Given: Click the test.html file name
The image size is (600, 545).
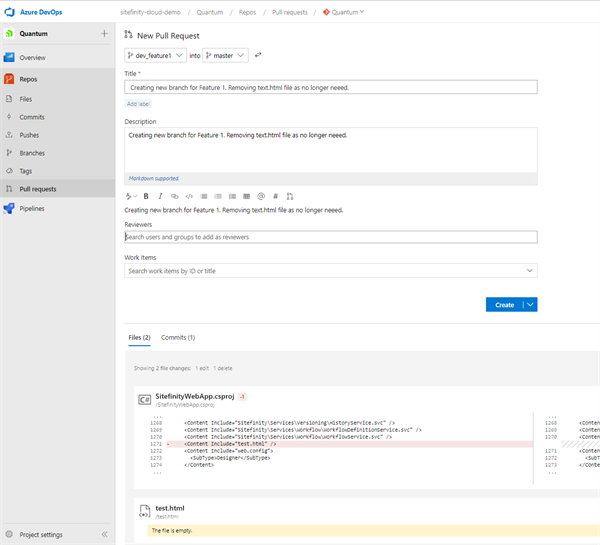Looking at the screenshot, I should pyautogui.click(x=170, y=508).
